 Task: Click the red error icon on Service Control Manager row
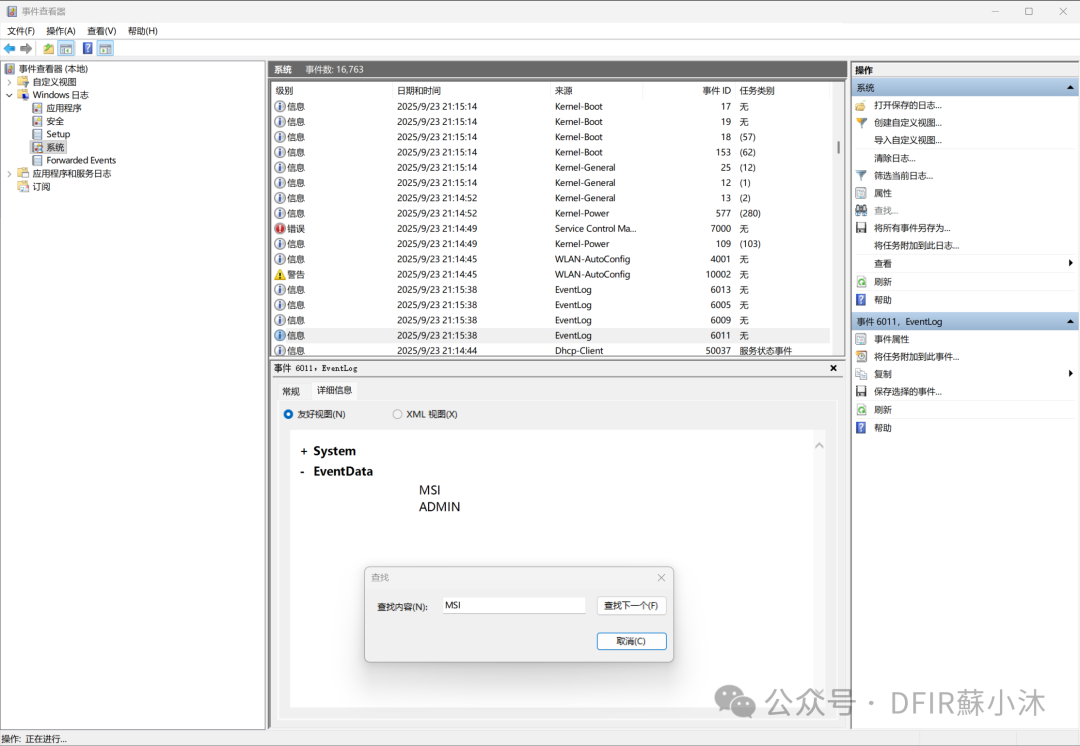pyautogui.click(x=280, y=229)
